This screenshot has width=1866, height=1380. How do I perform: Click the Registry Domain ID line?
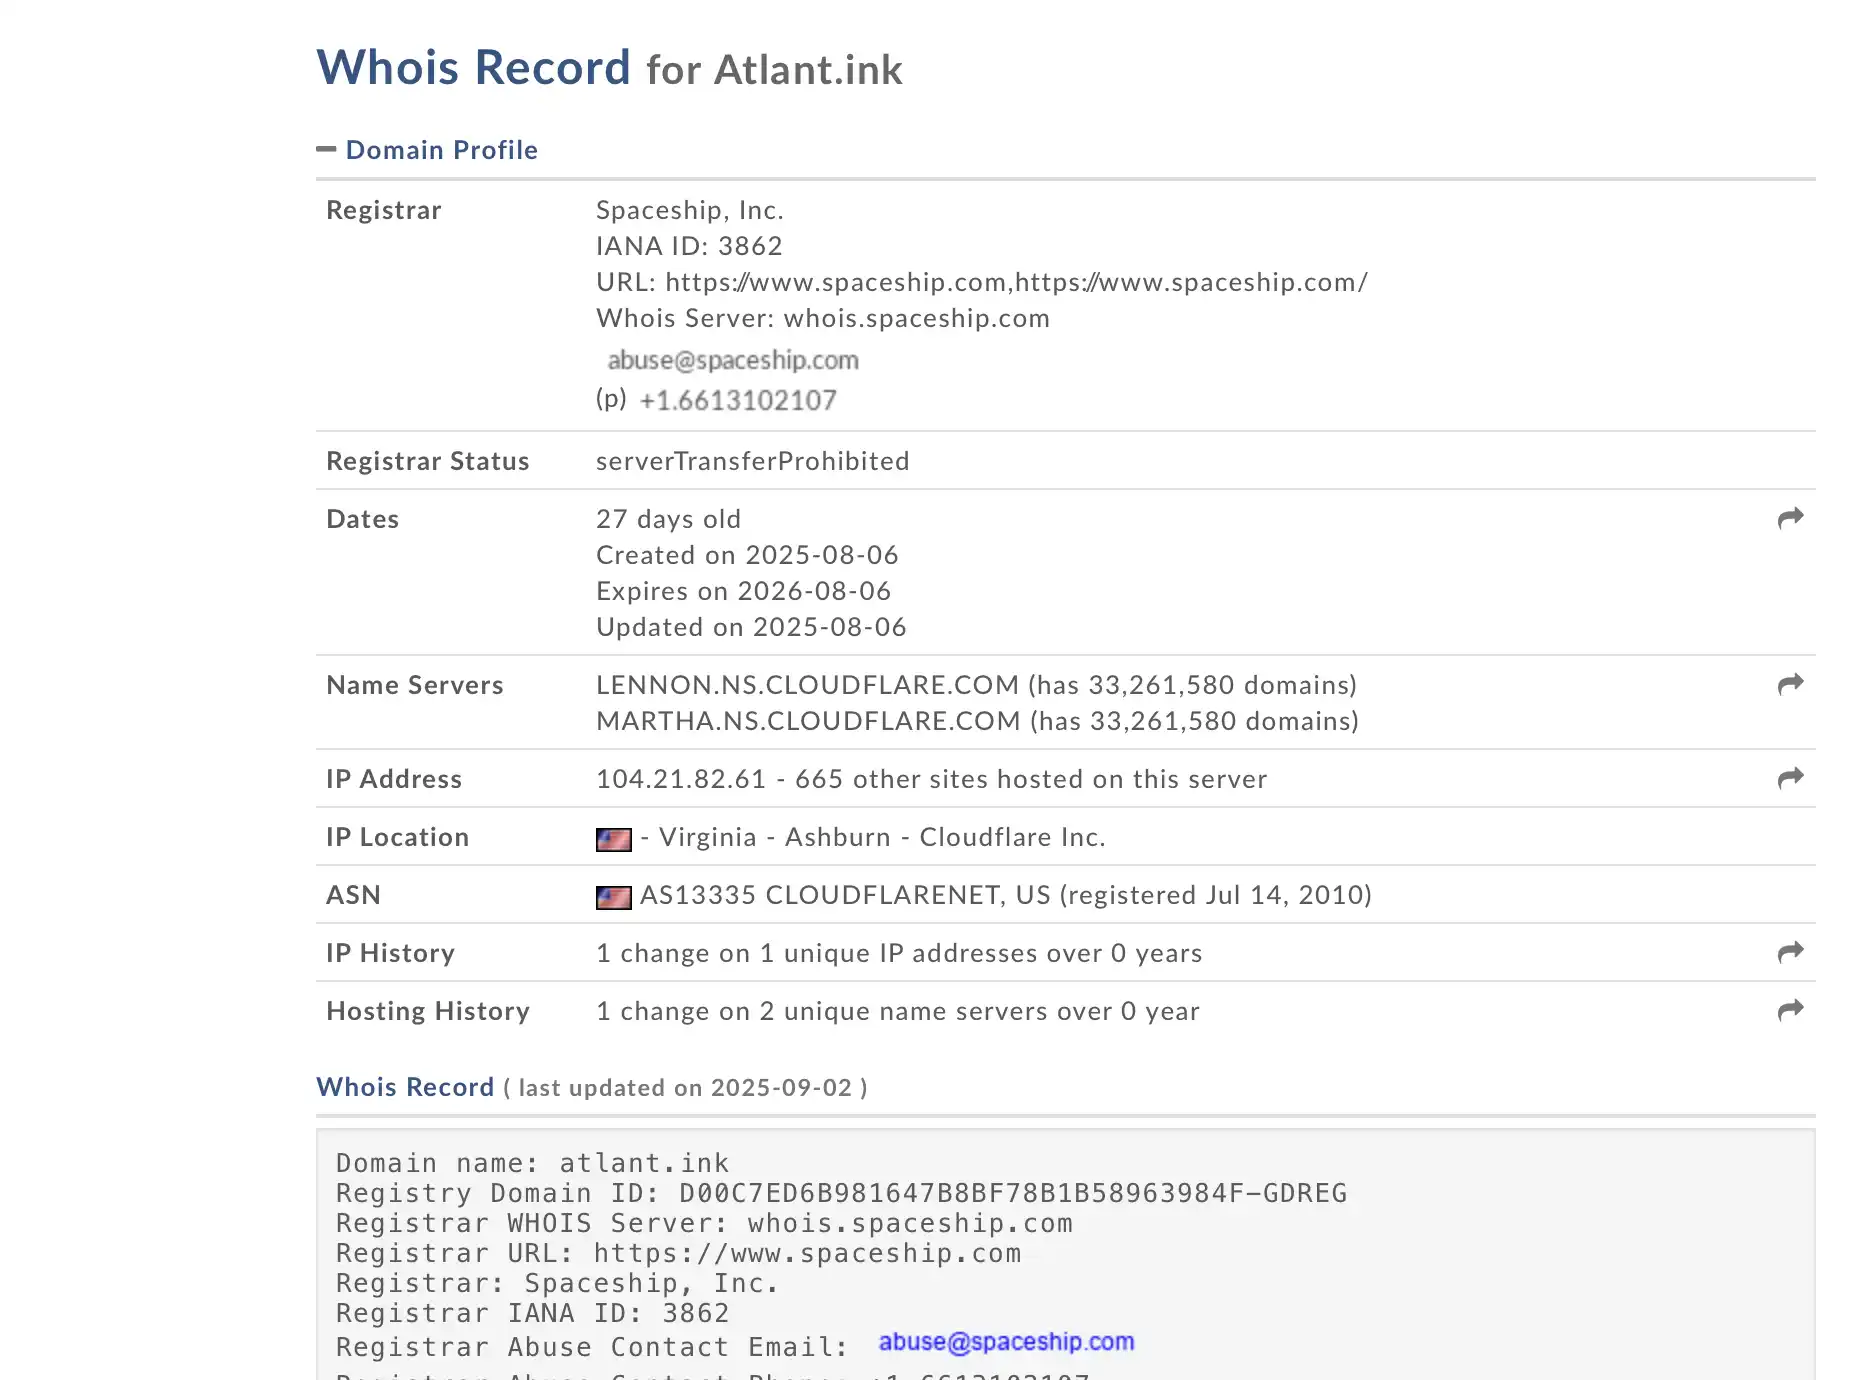(841, 1193)
